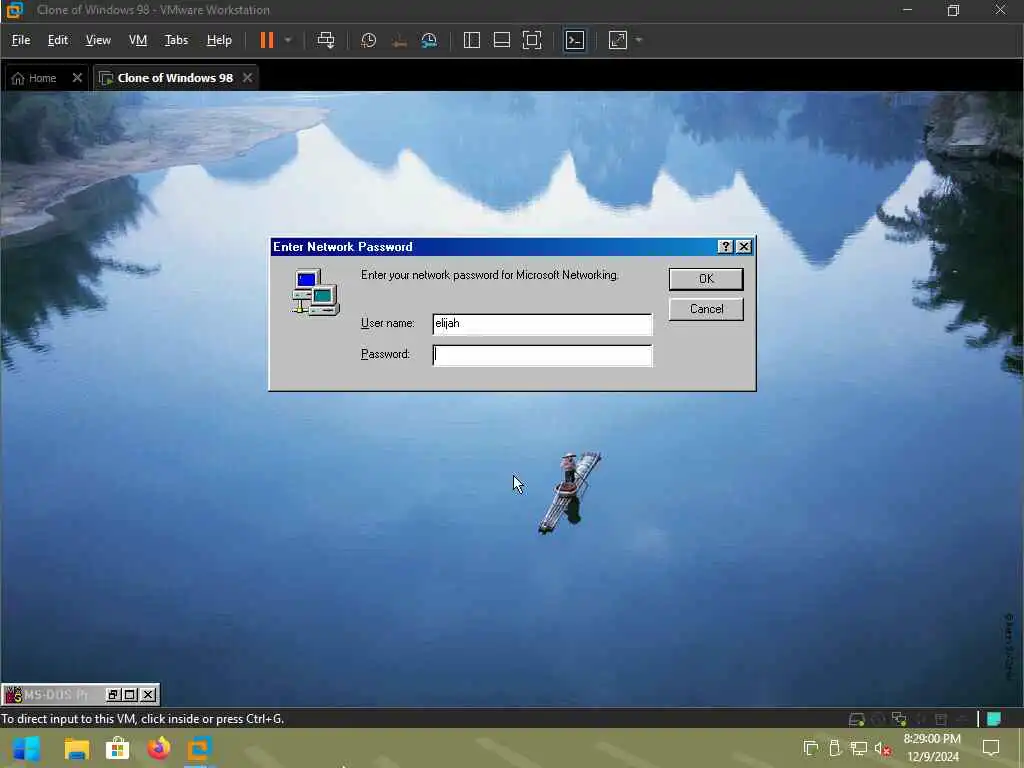Open the notification center

pos(991,748)
